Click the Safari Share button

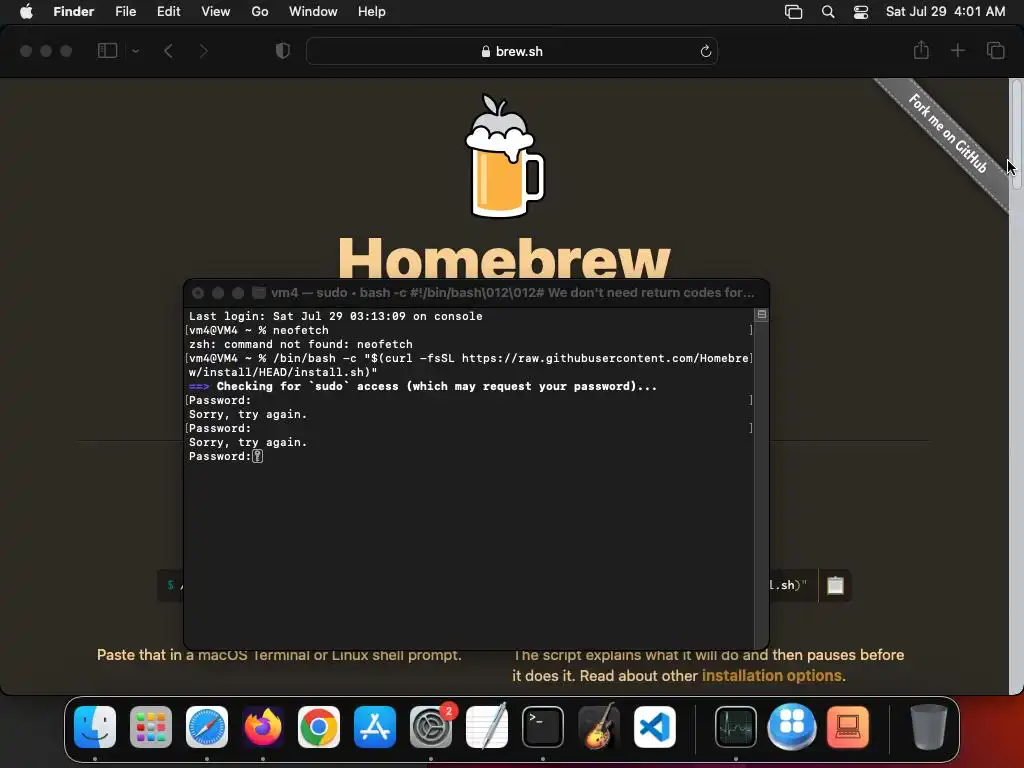[x=921, y=50]
